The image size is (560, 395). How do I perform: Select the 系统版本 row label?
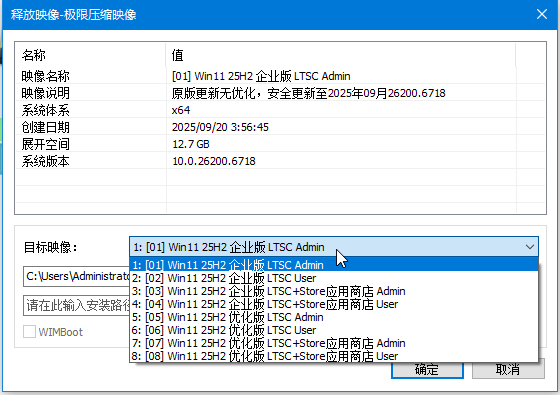pyautogui.click(x=45, y=161)
